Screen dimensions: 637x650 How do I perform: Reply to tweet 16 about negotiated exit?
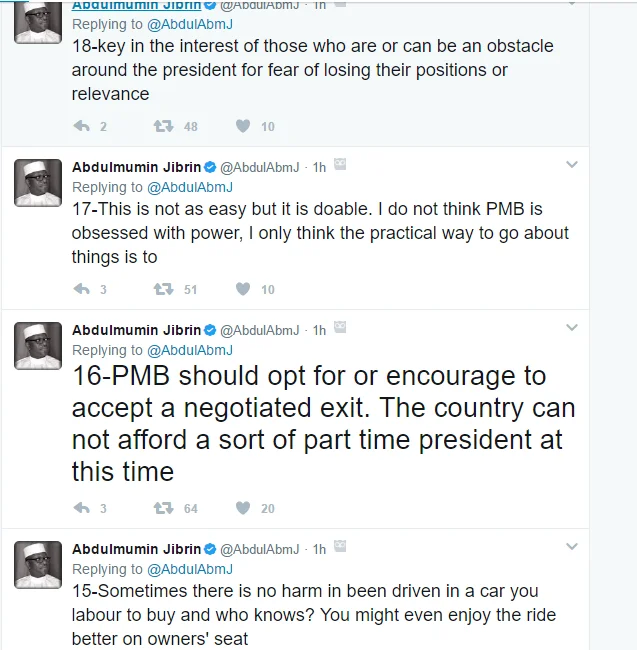83,508
